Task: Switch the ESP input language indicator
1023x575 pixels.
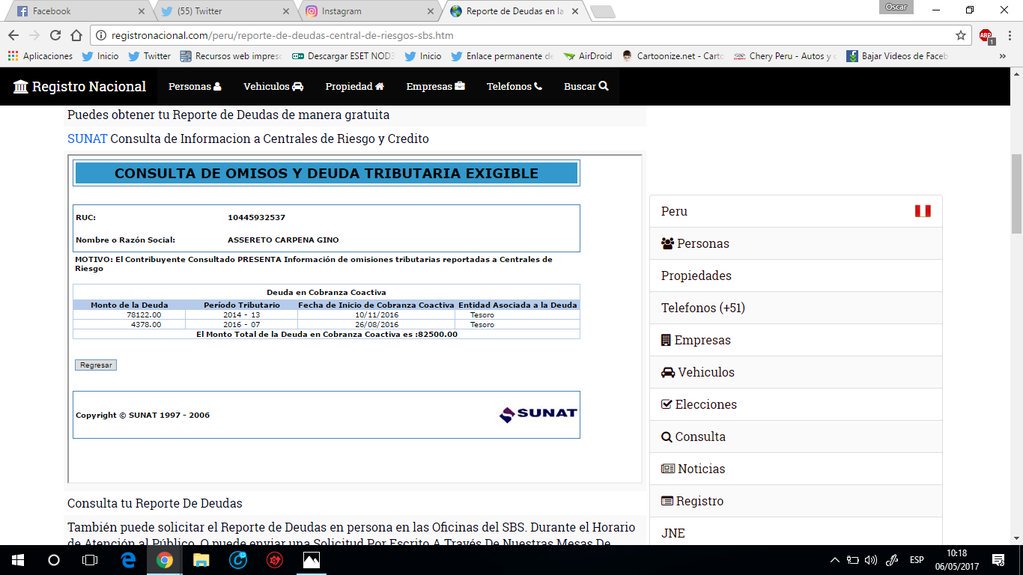Action: [x=917, y=560]
